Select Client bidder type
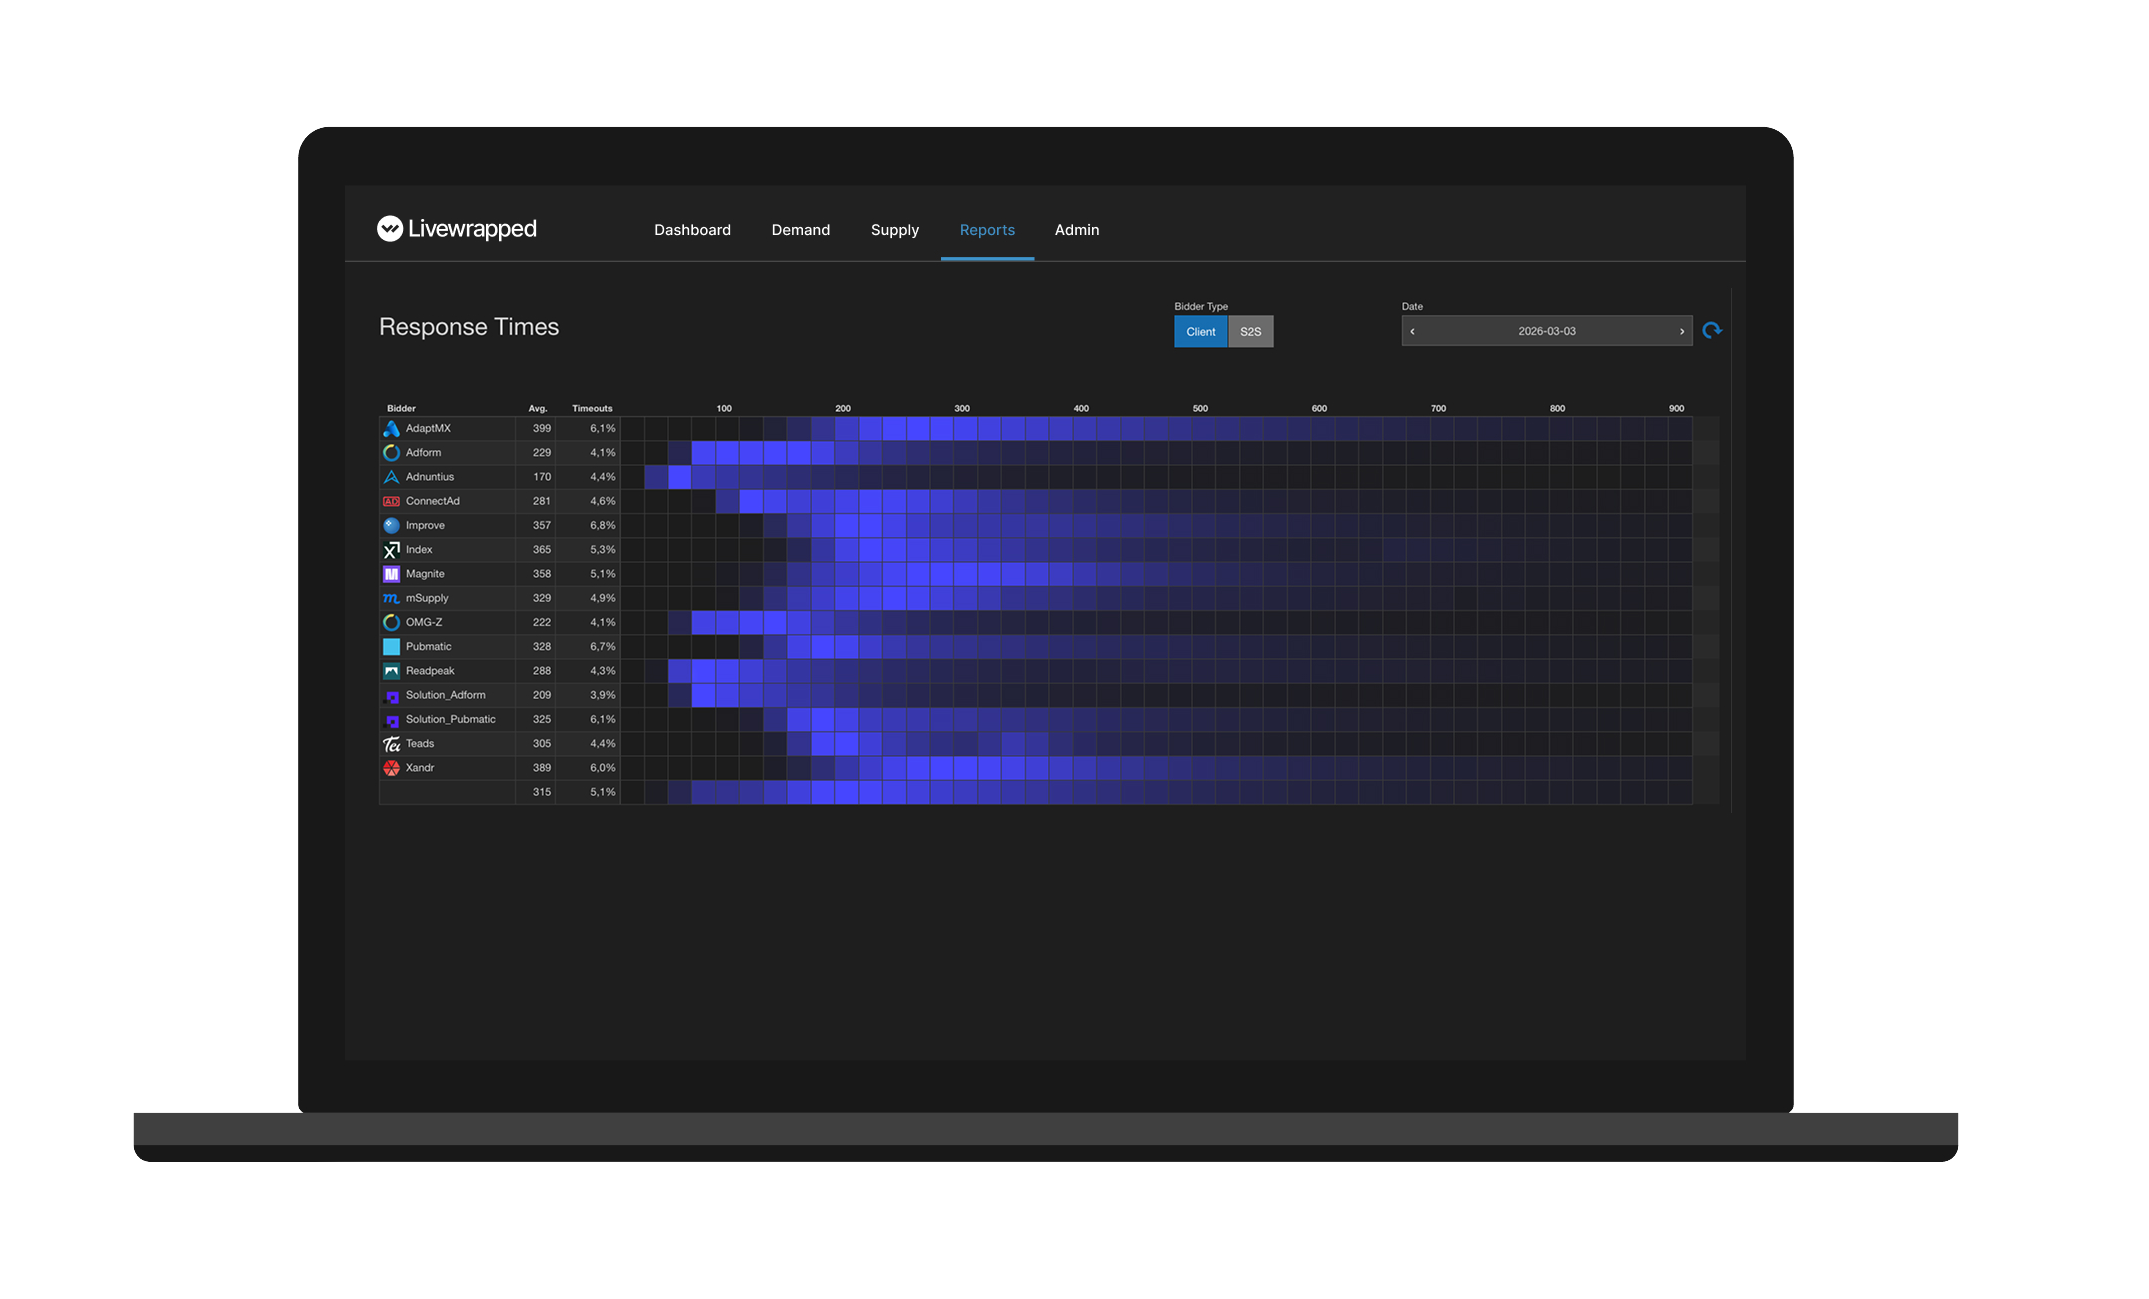The height and width of the screenshot is (1299, 2149). point(1200,332)
